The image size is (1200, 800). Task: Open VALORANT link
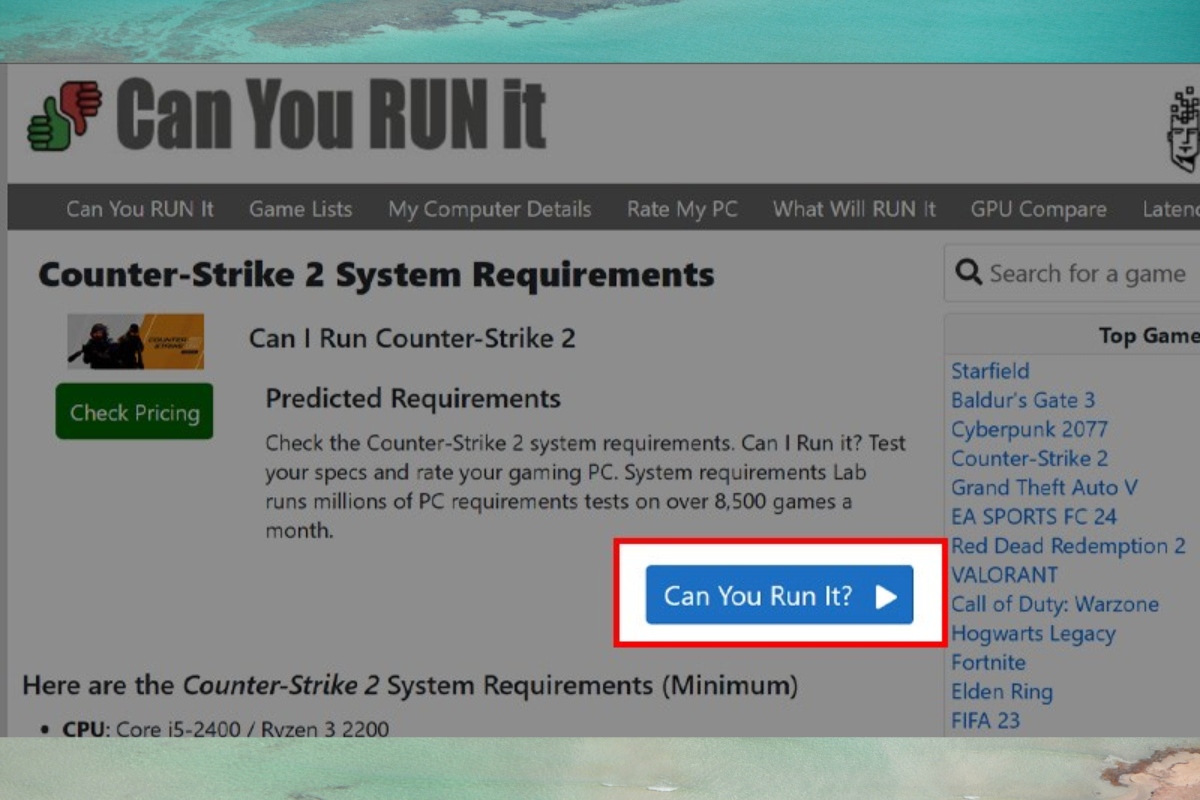1004,575
